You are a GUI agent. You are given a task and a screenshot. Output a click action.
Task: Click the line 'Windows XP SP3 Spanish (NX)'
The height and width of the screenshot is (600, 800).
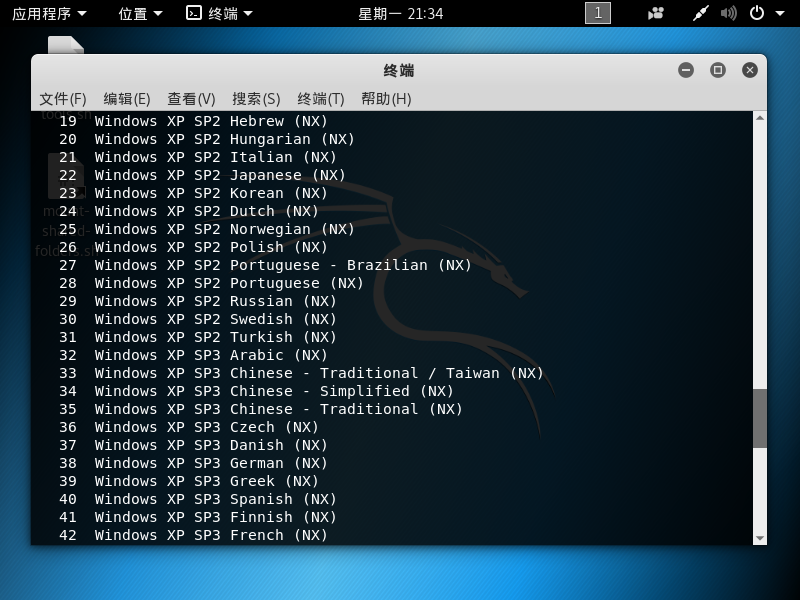tap(215, 499)
